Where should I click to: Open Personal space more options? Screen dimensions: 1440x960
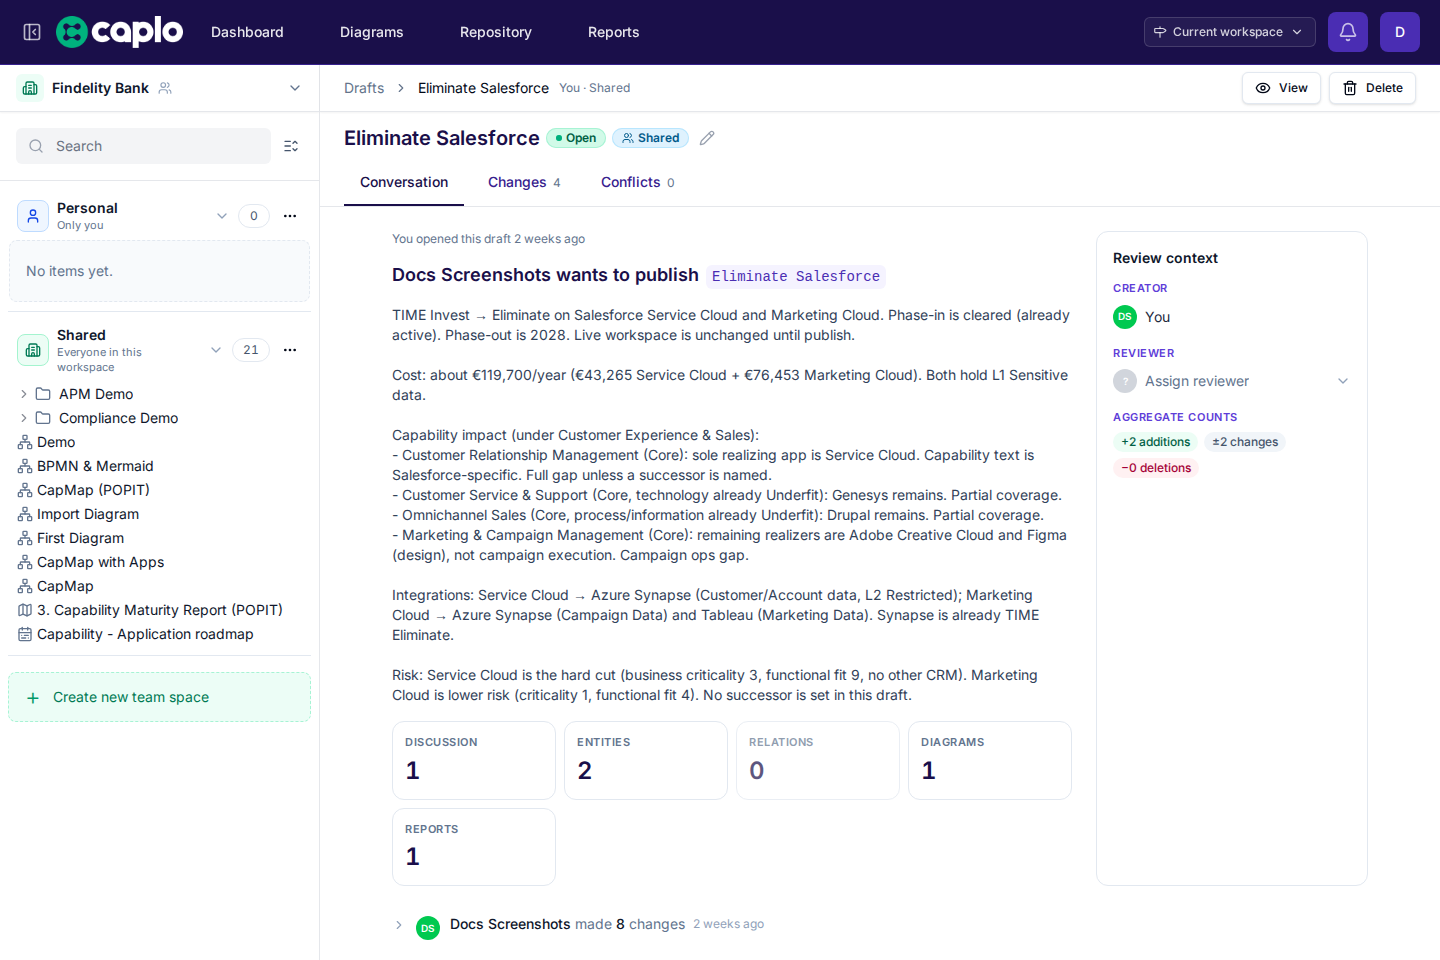pyautogui.click(x=290, y=216)
